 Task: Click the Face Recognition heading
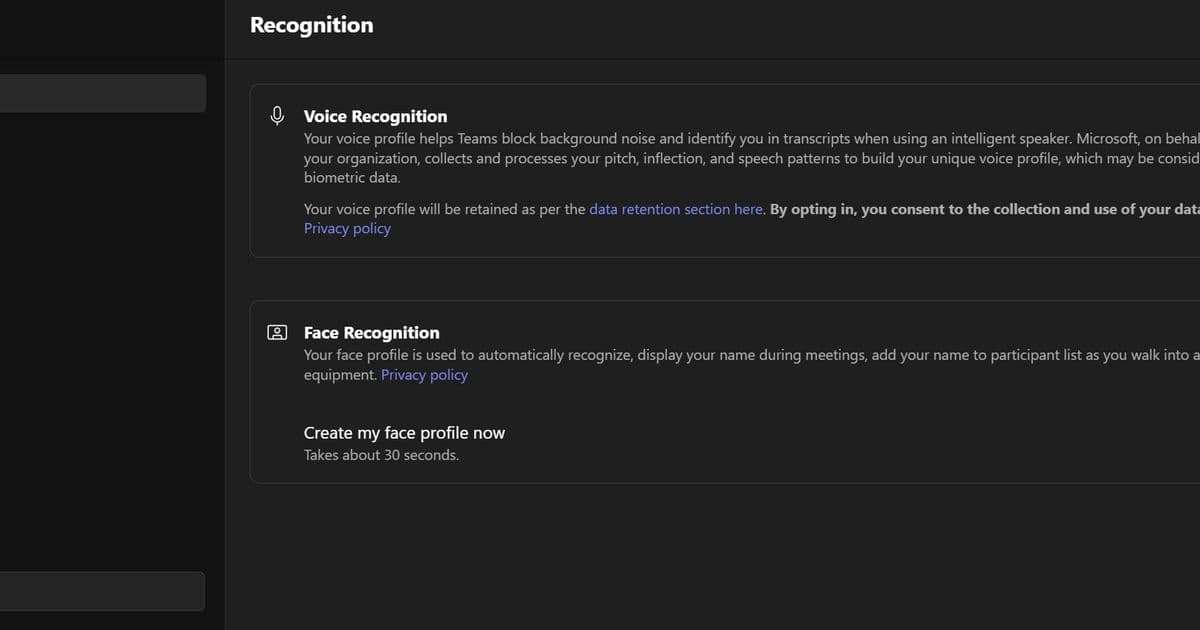pos(372,333)
